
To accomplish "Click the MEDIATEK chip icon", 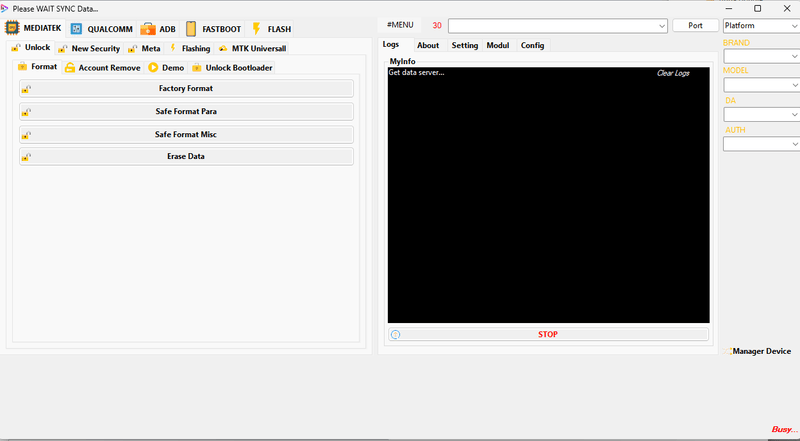I will point(14,29).
